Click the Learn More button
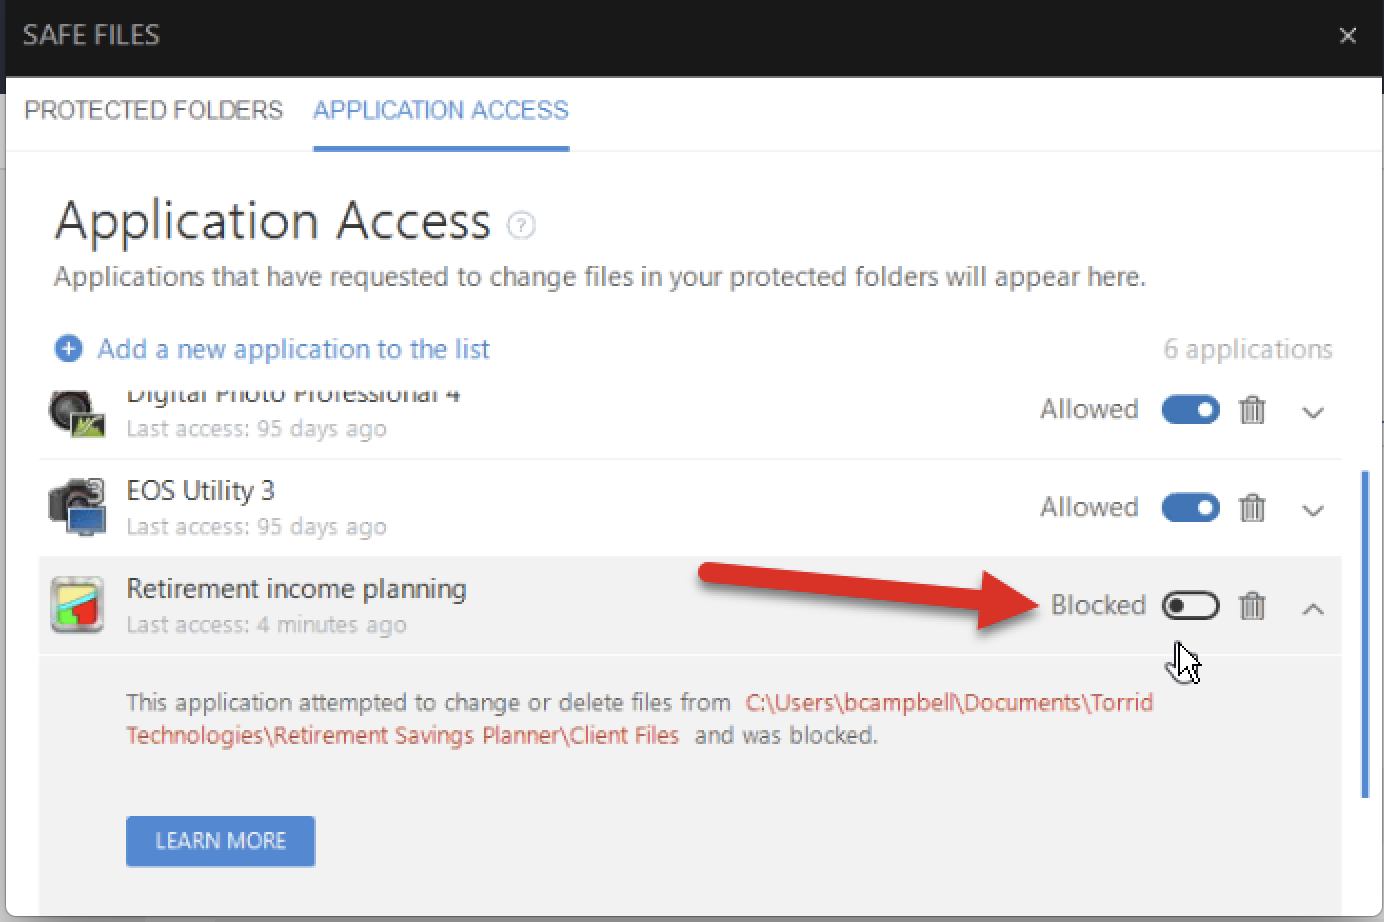The width and height of the screenshot is (1384, 922). pos(220,841)
